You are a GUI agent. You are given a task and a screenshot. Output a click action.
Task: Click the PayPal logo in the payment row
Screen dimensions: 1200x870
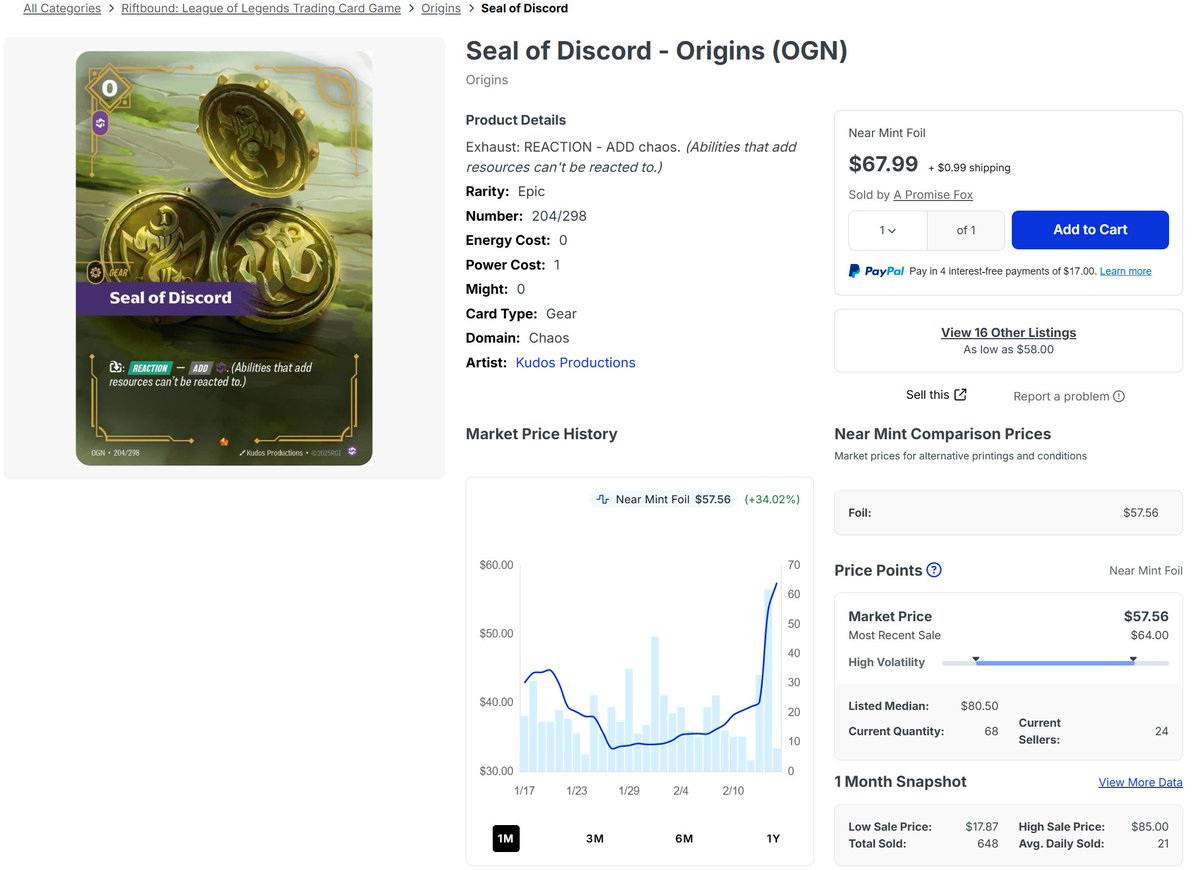[876, 270]
